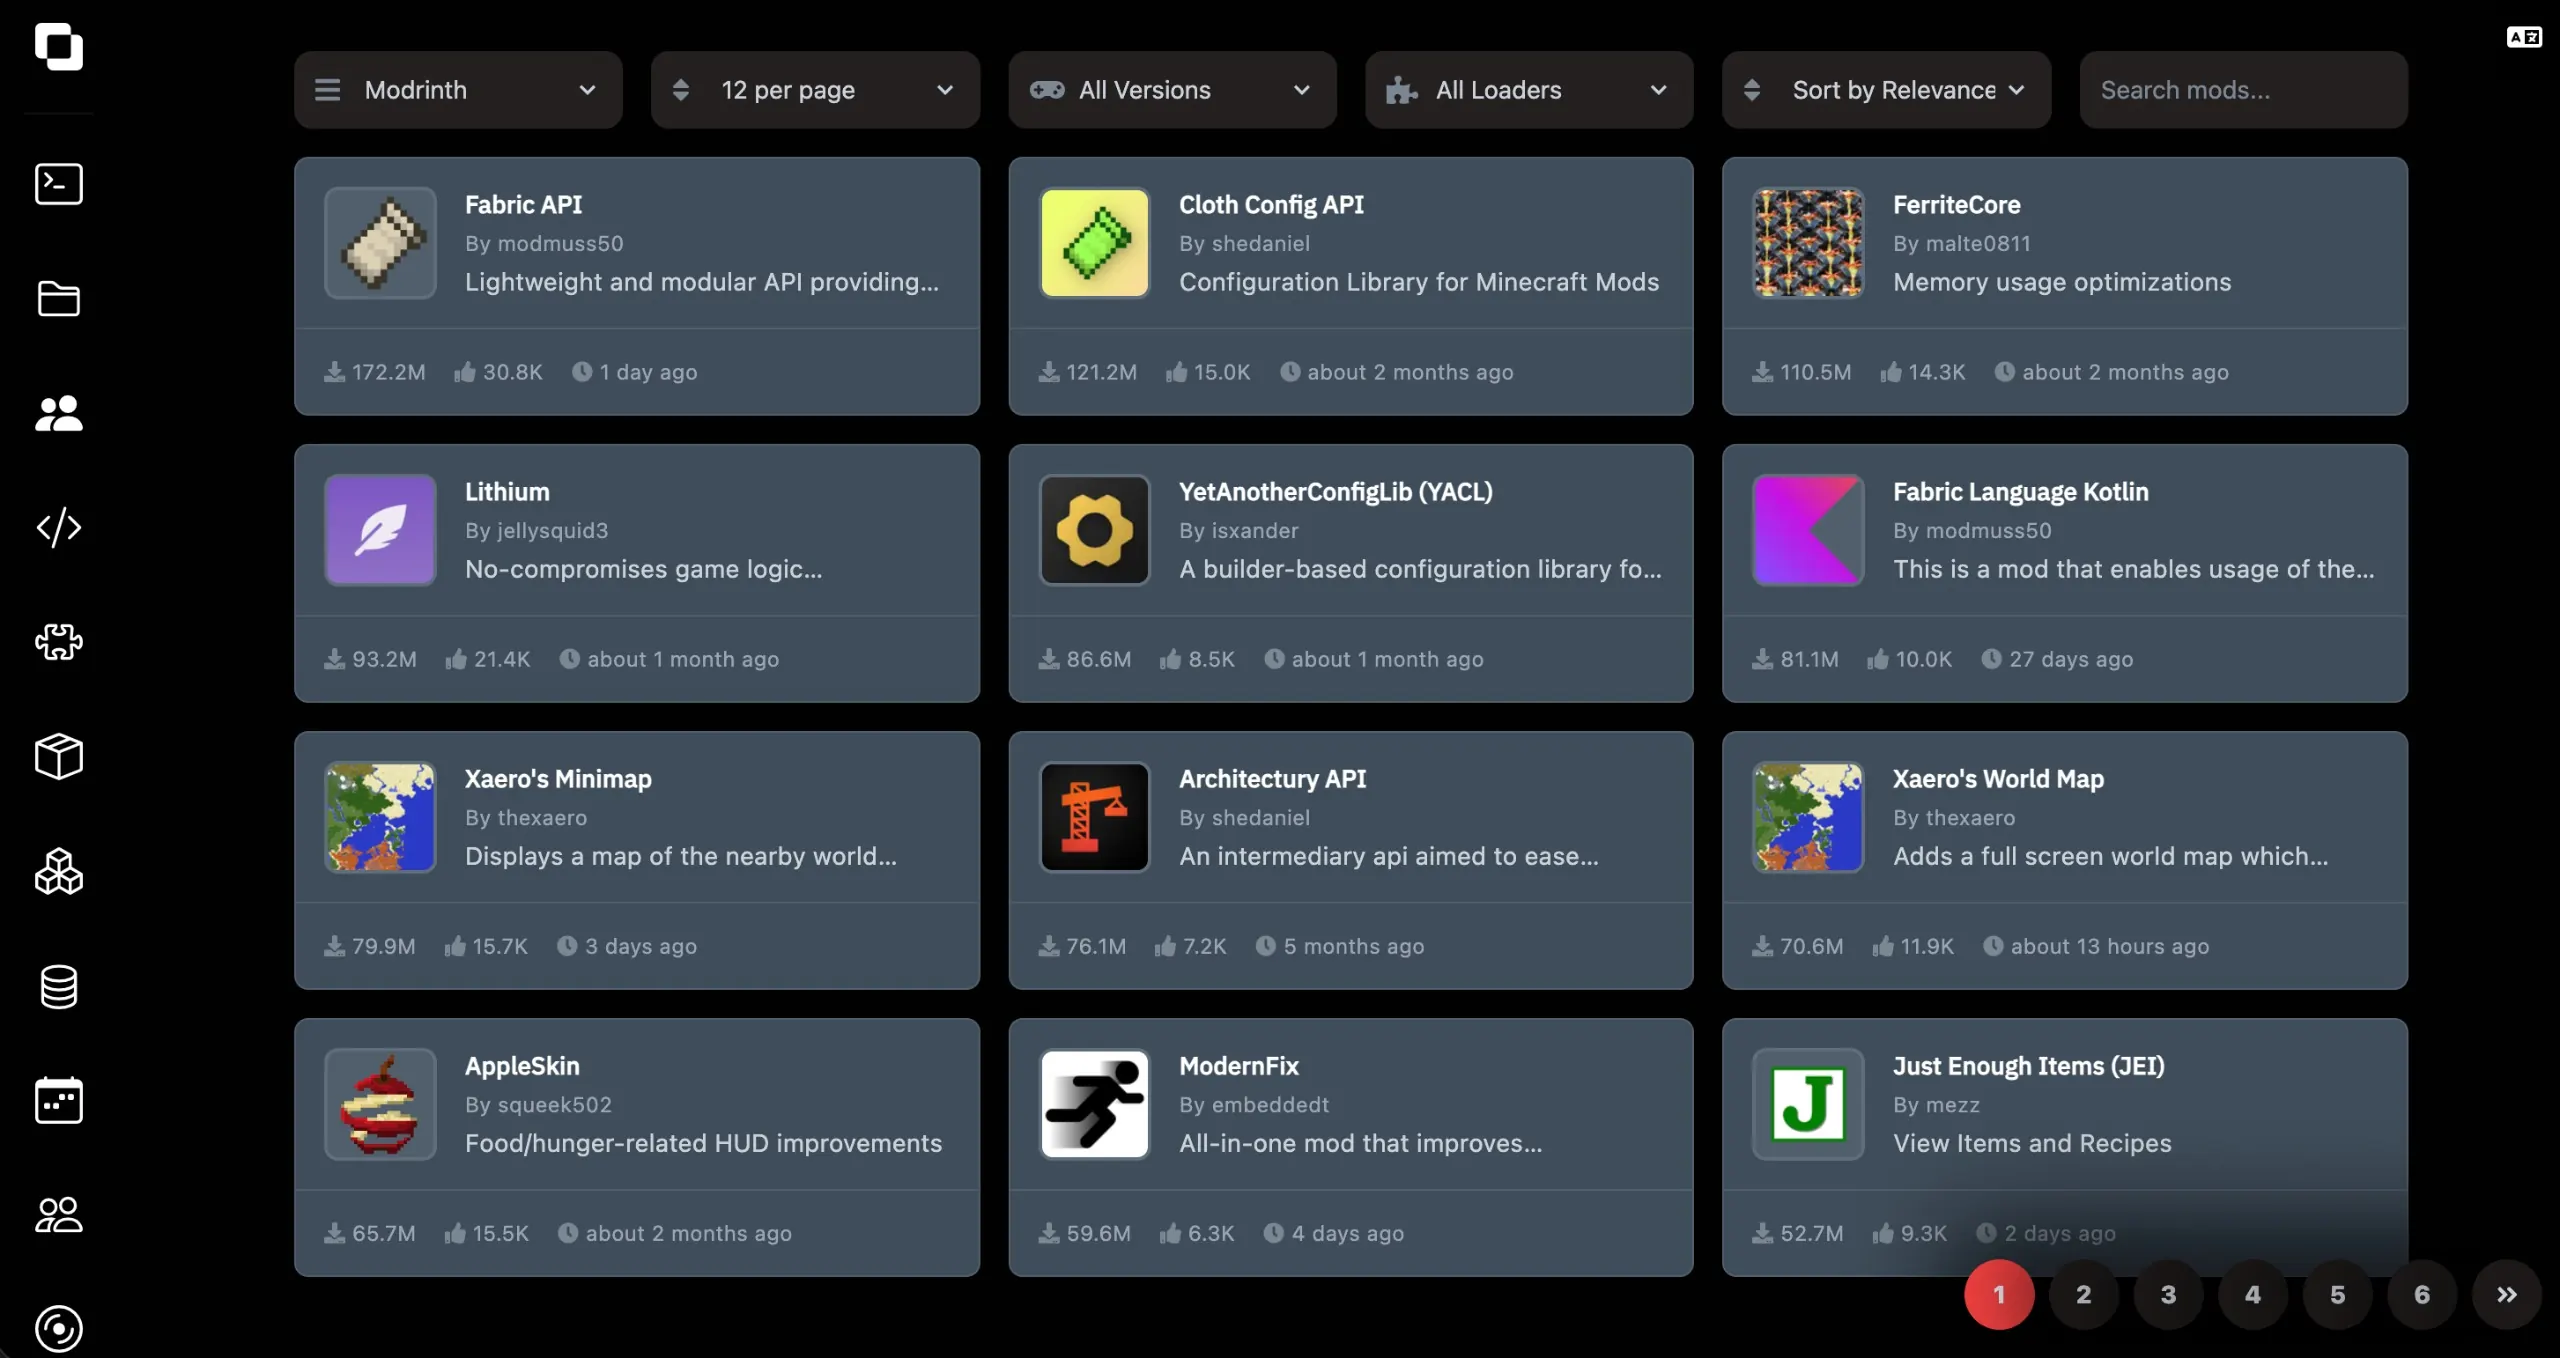
Task: Click the "about 13 hours ago" timestamp
Action: [2109, 946]
